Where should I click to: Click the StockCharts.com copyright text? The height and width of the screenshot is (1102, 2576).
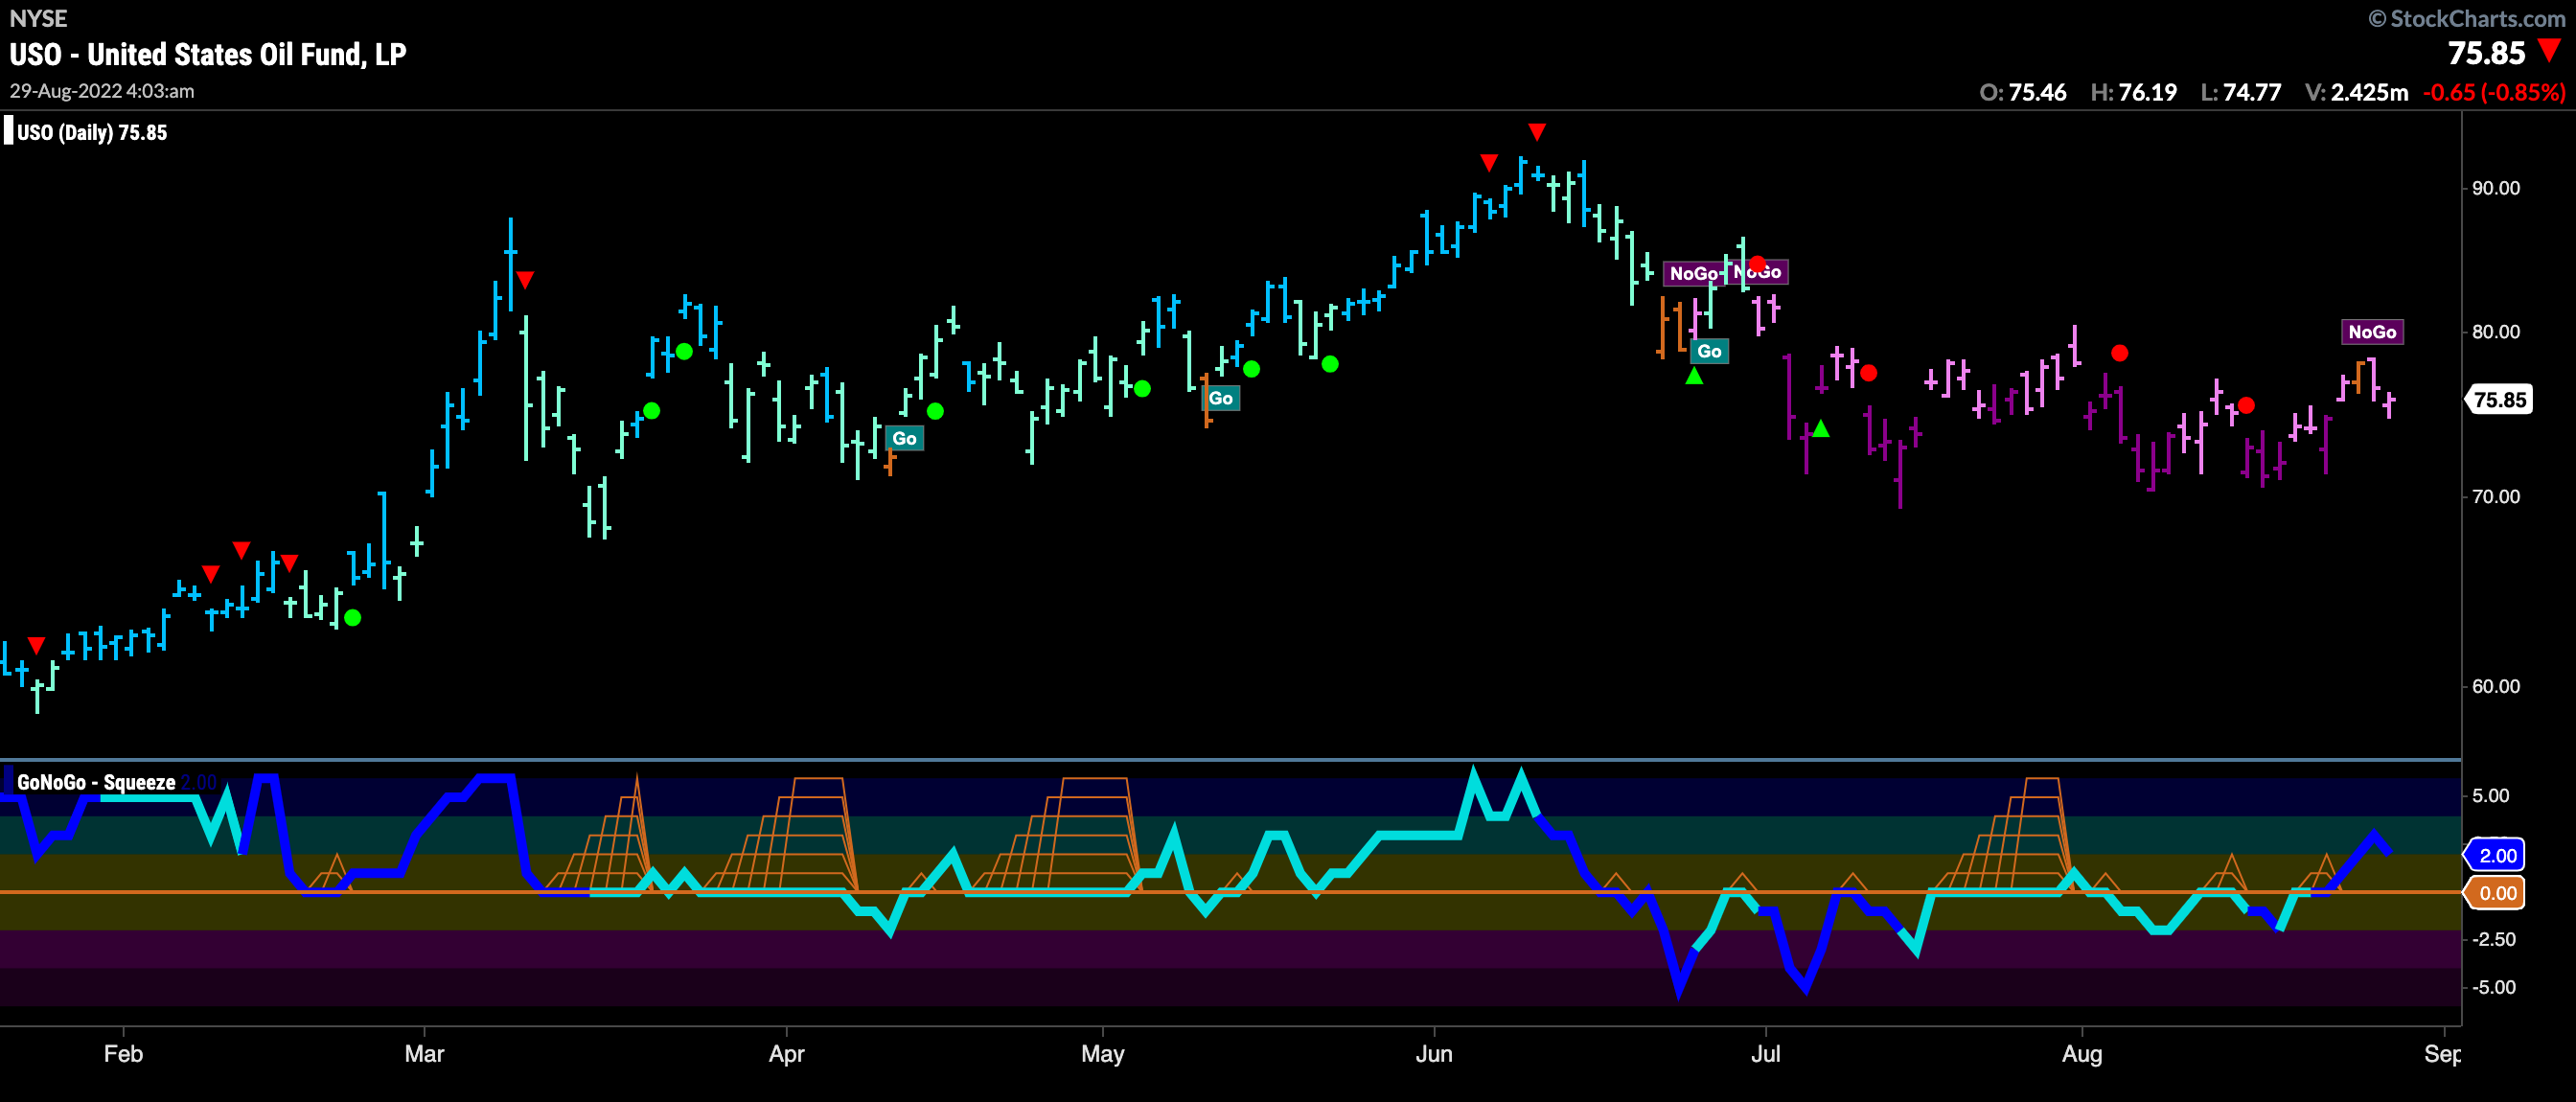[x=2469, y=18]
